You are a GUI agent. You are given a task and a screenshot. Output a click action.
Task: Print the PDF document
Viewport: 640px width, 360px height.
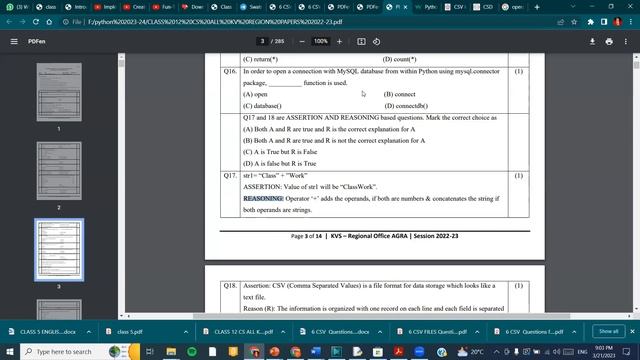click(609, 41)
